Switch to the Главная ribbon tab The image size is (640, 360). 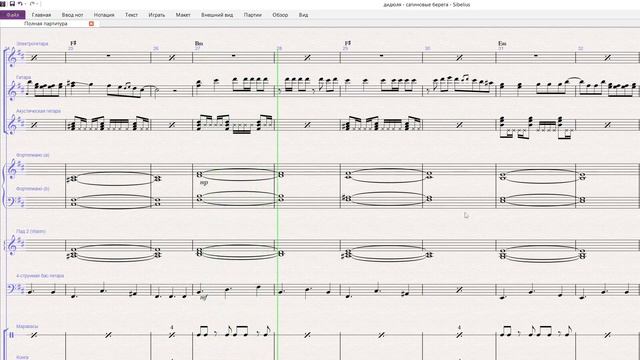click(x=42, y=15)
